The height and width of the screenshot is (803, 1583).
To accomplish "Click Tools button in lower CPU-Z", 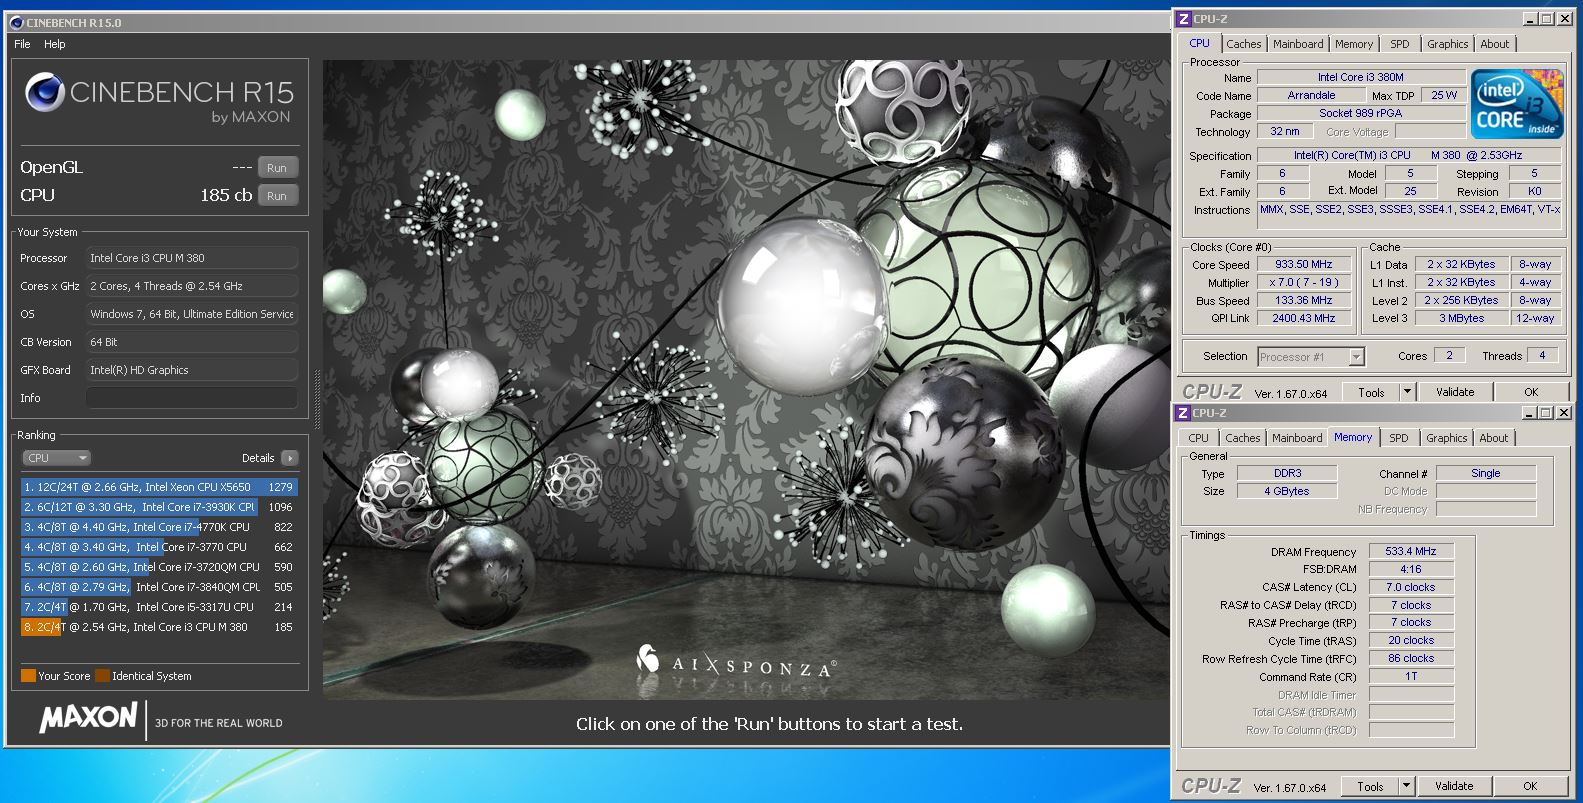I will (1370, 786).
